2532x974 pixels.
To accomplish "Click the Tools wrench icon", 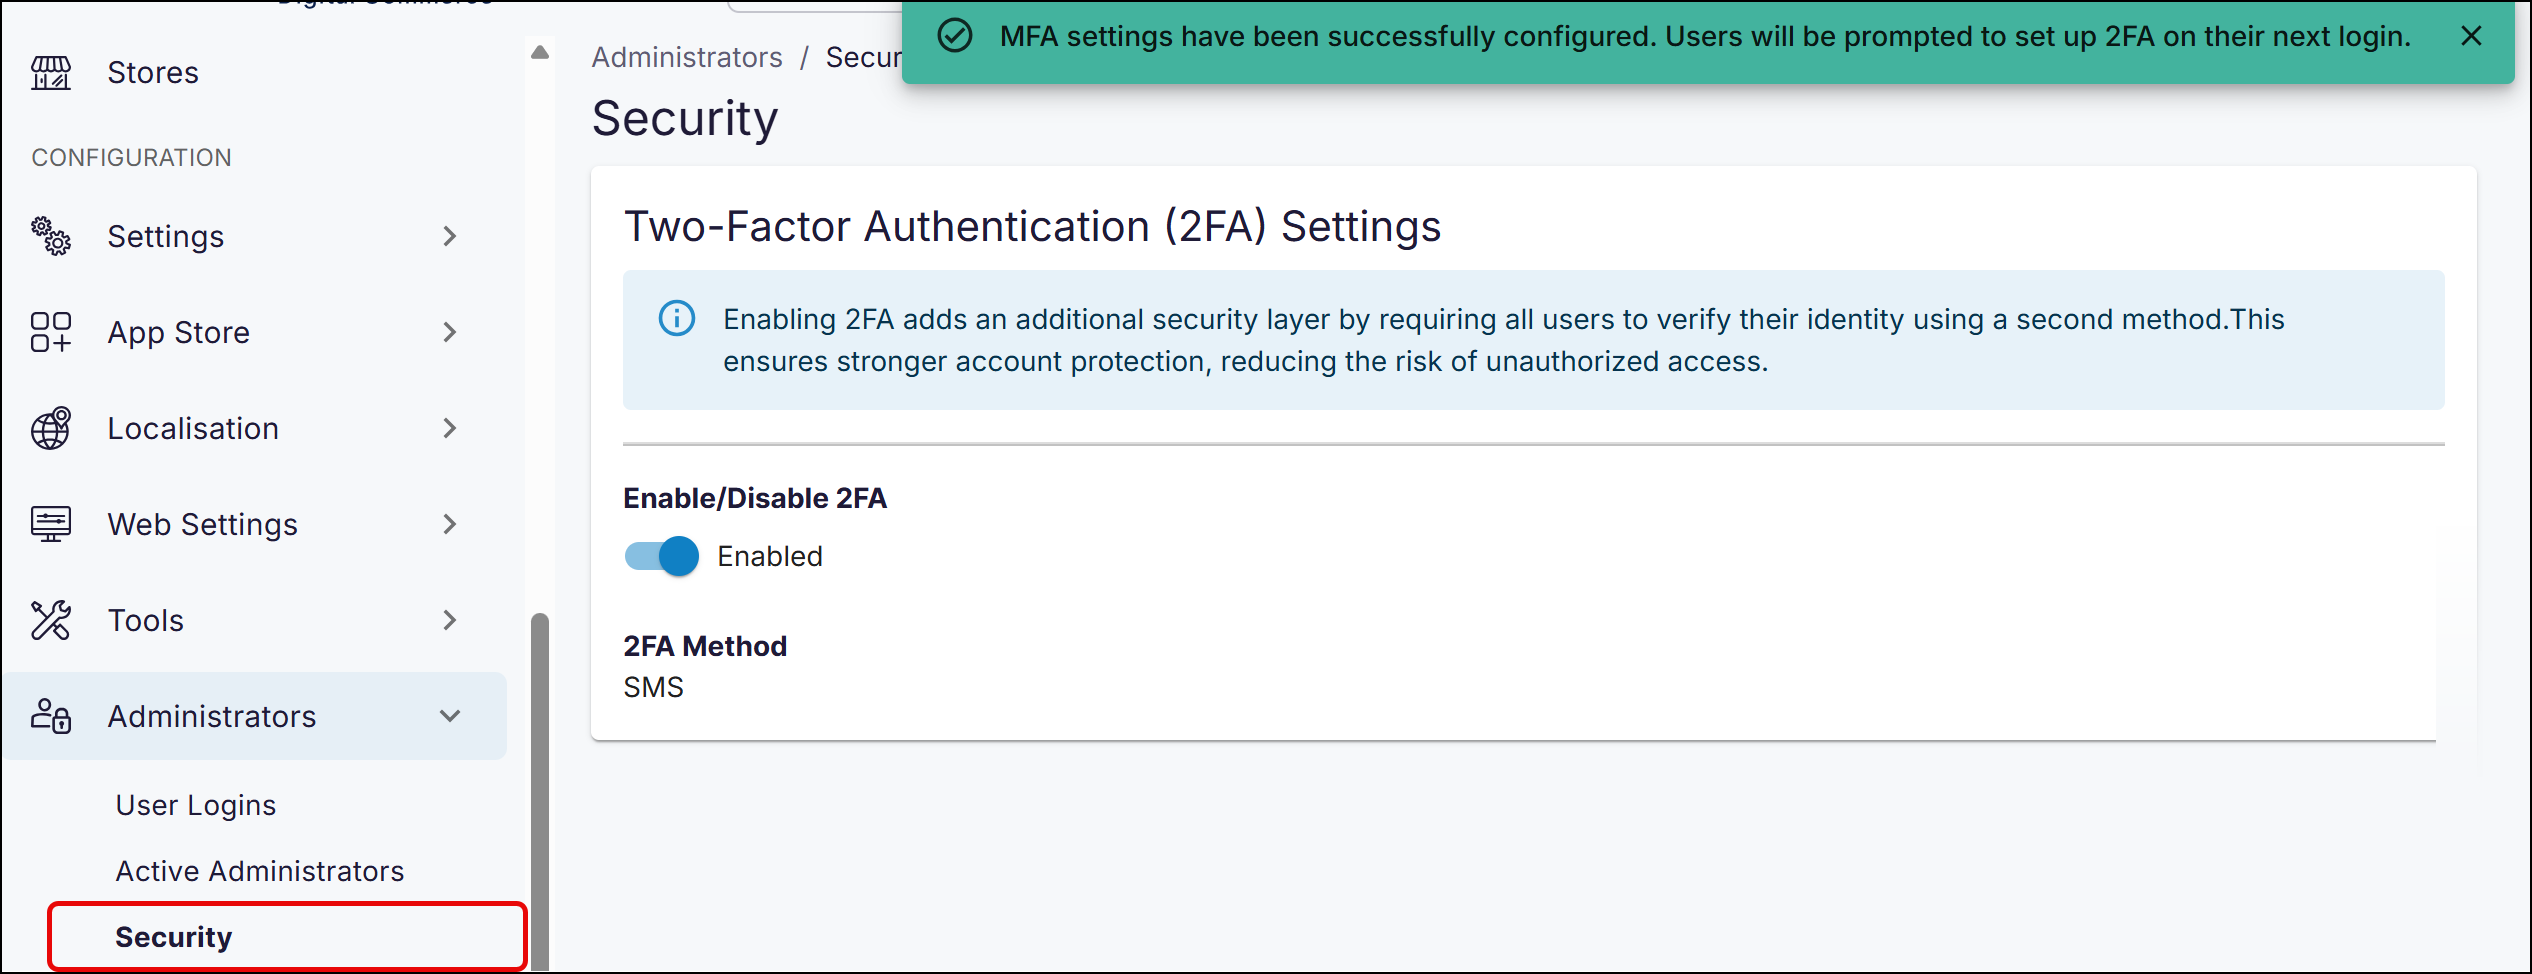I will click(51, 620).
